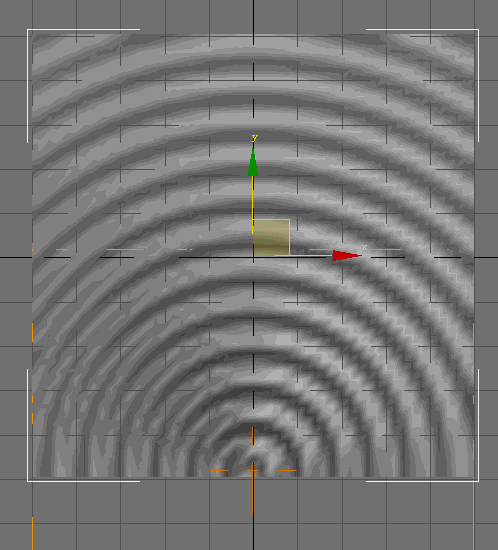
Task: Click the red X-axis arrow of the gizmo
Action: pos(347,255)
